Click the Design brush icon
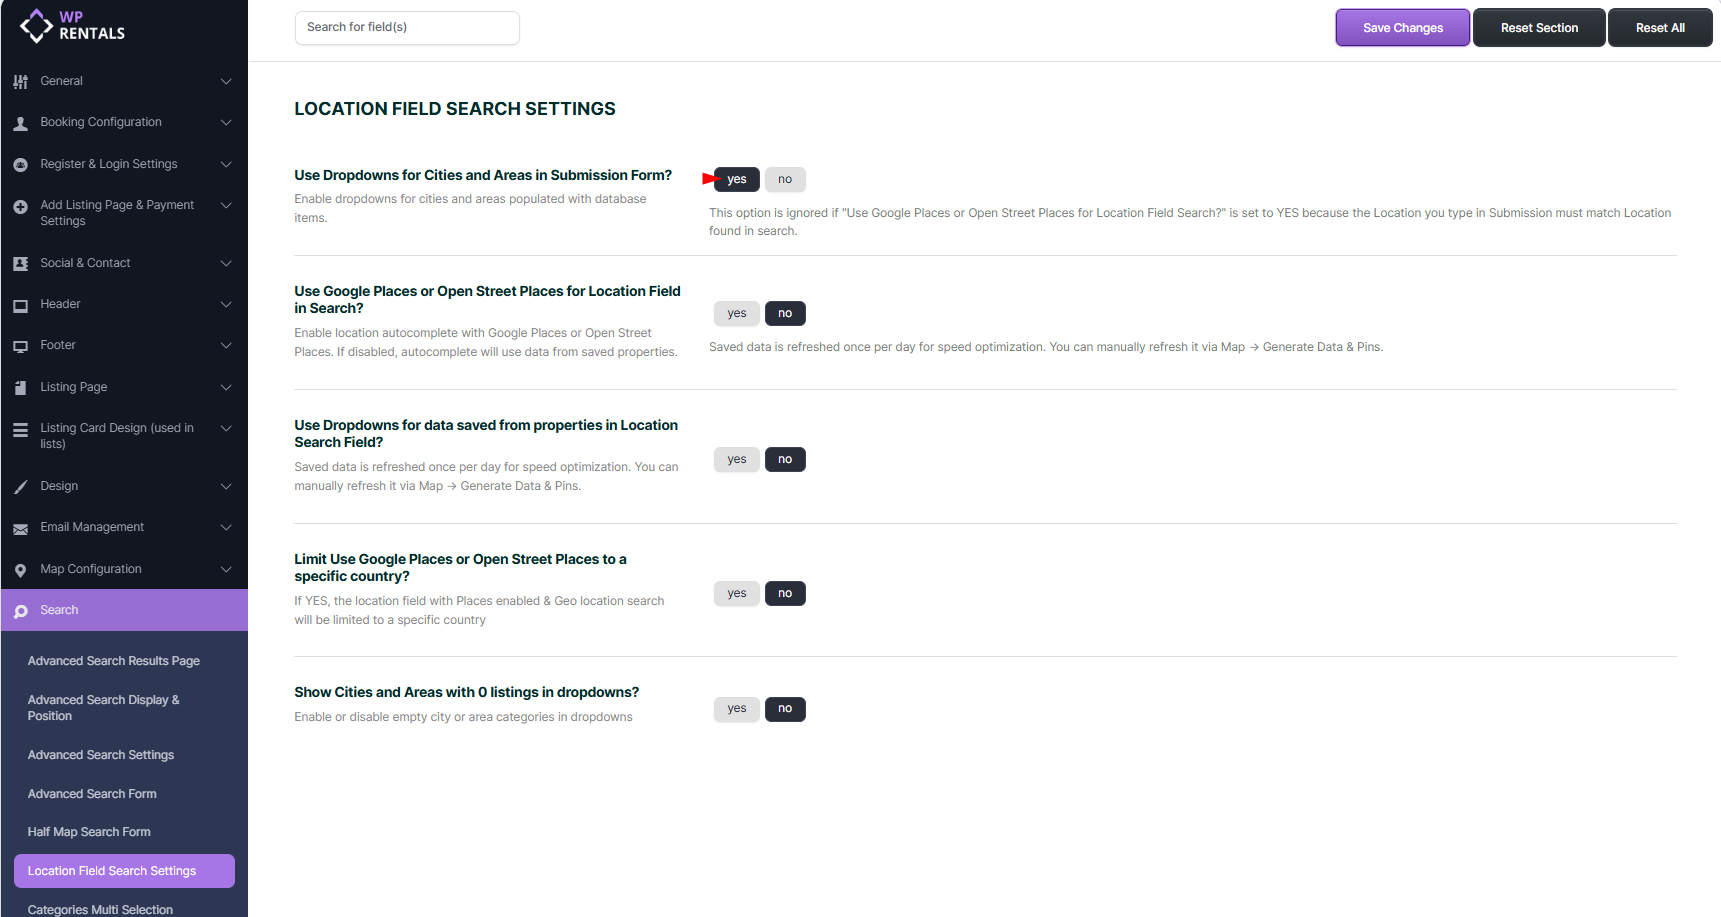This screenshot has width=1721, height=917. 20,487
